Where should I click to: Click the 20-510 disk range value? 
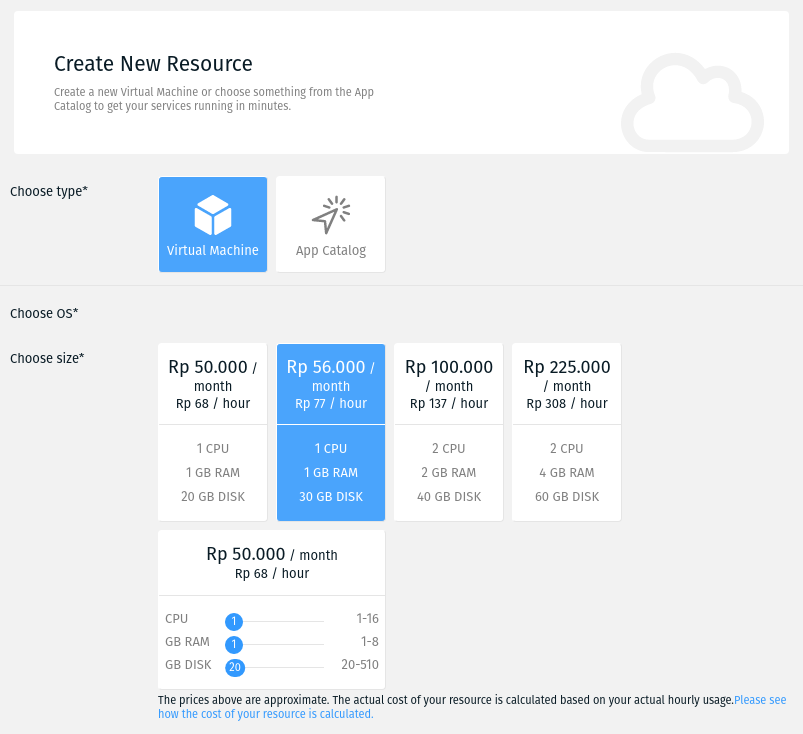360,664
